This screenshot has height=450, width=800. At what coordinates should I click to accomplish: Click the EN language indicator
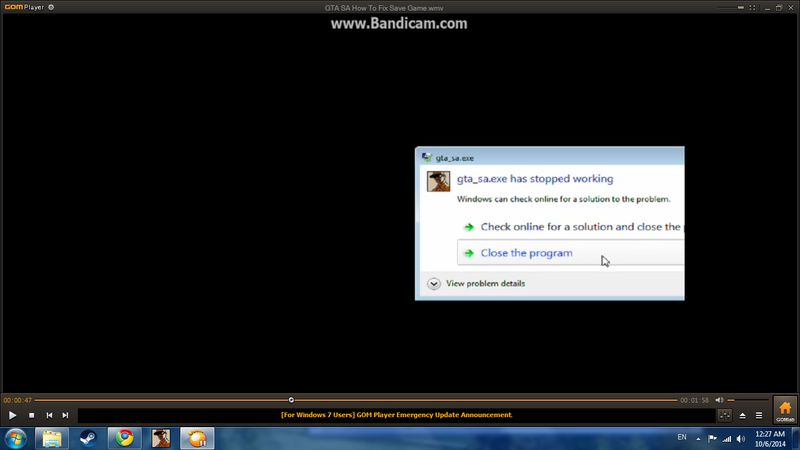pyautogui.click(x=682, y=437)
